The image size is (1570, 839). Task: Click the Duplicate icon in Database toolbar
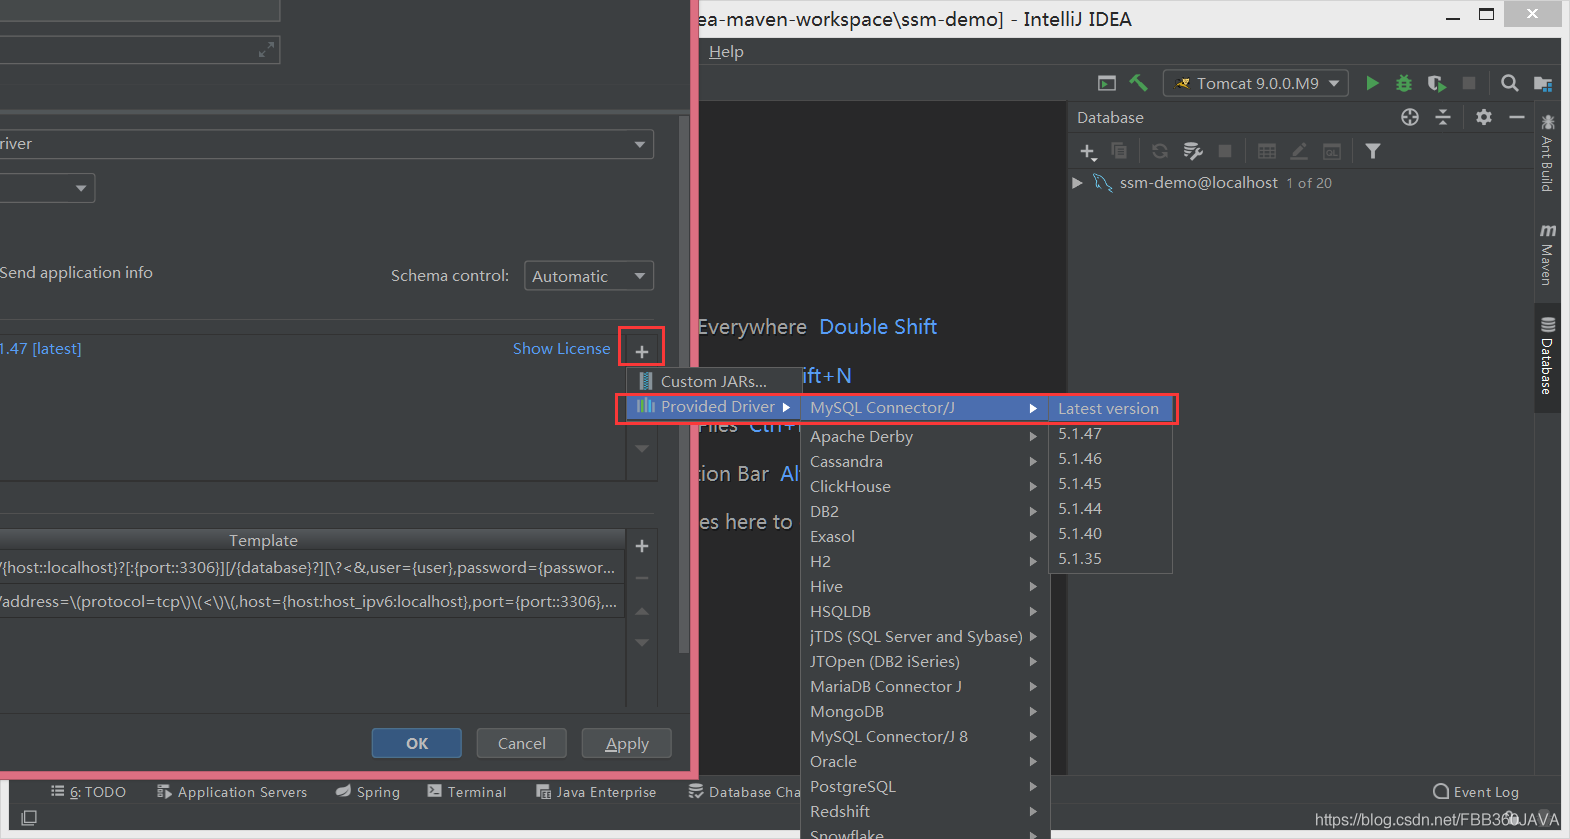click(1119, 151)
